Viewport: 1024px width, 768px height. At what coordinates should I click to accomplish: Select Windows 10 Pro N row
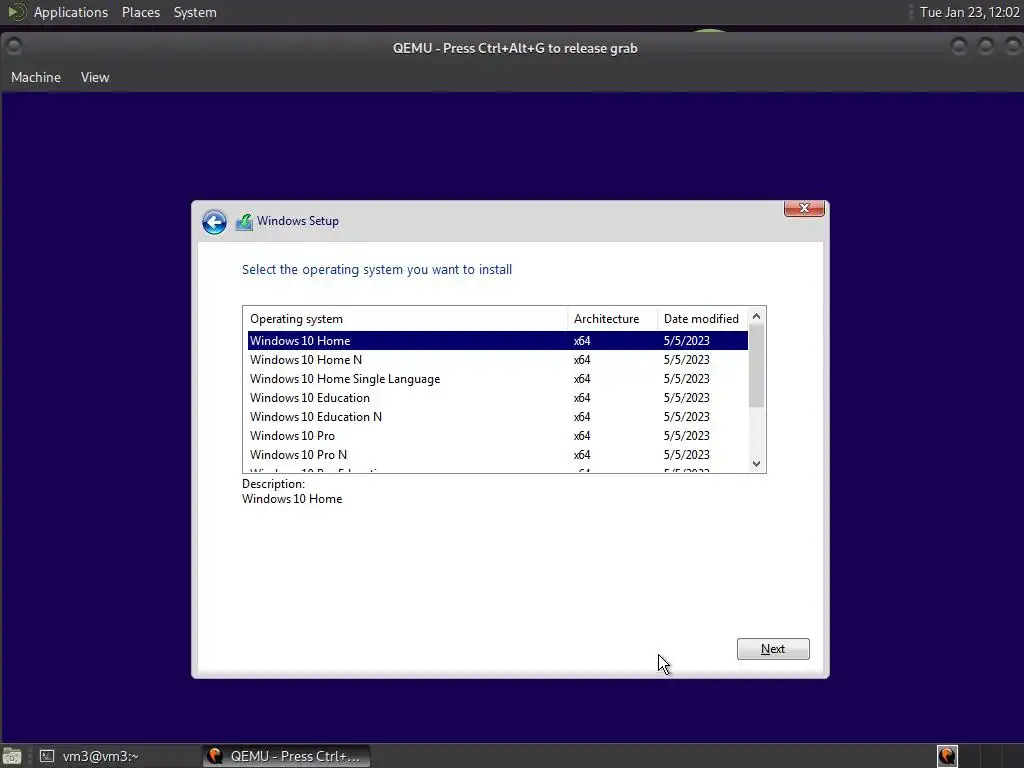pos(498,454)
